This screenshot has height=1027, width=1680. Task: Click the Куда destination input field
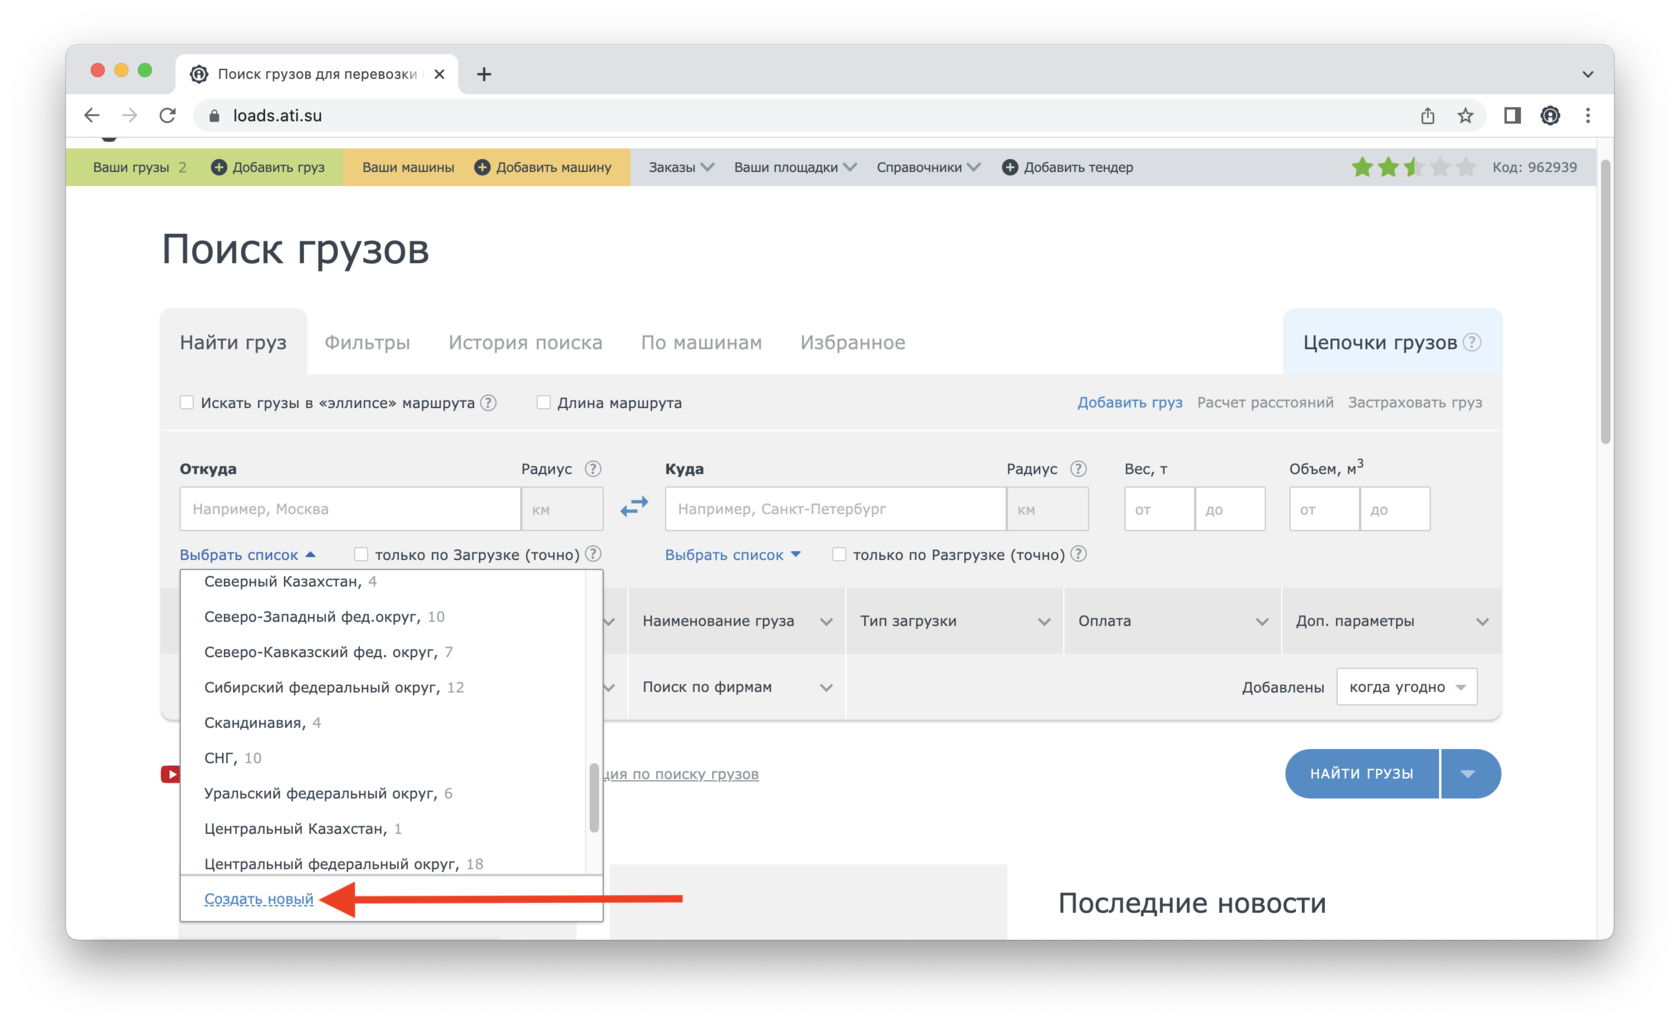(835, 509)
